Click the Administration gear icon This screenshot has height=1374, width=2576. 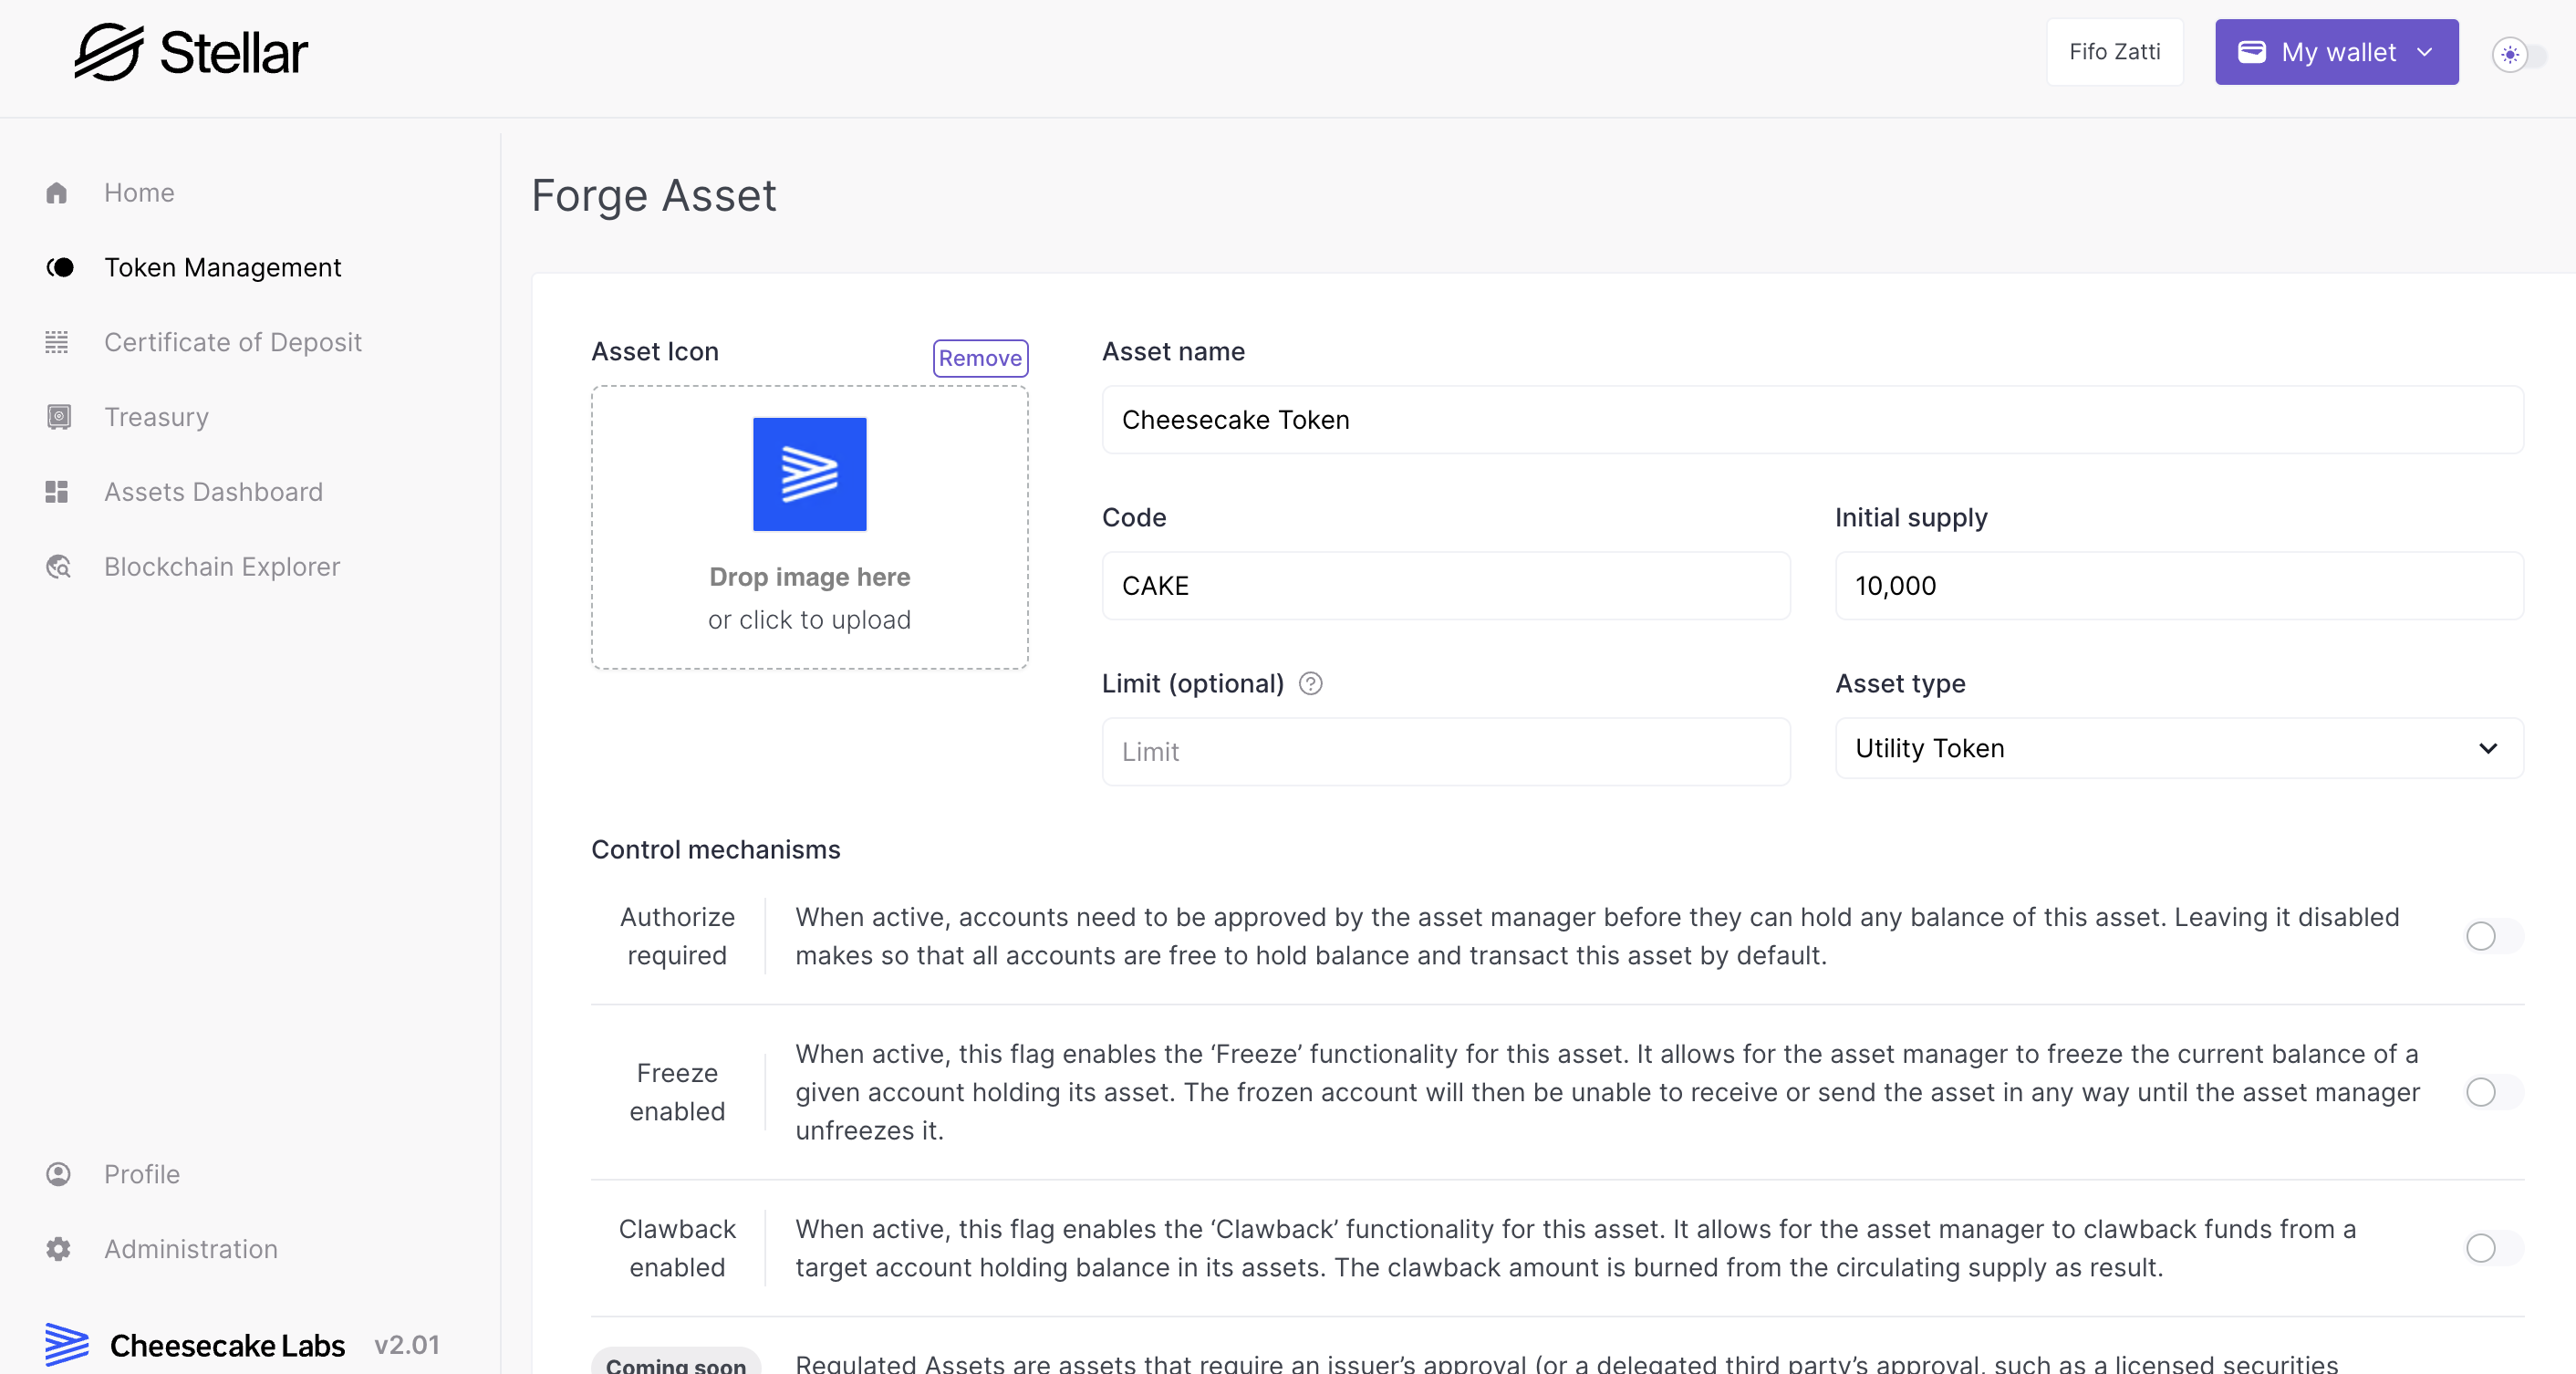[x=59, y=1249]
